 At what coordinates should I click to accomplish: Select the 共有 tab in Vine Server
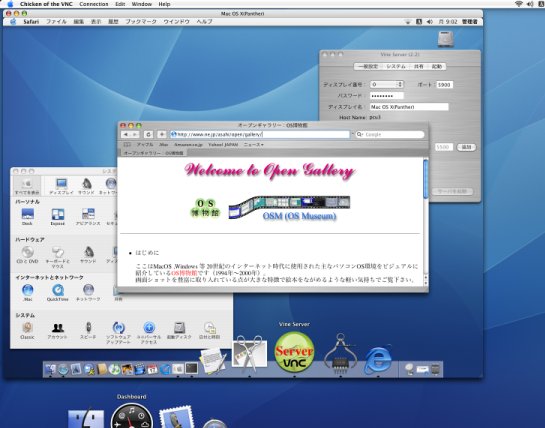[418, 66]
